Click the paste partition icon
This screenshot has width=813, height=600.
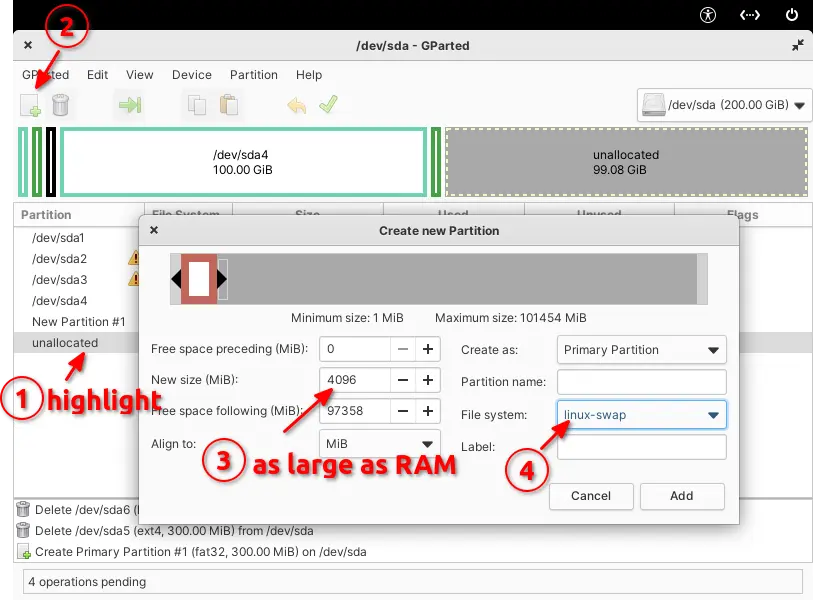pyautogui.click(x=229, y=105)
